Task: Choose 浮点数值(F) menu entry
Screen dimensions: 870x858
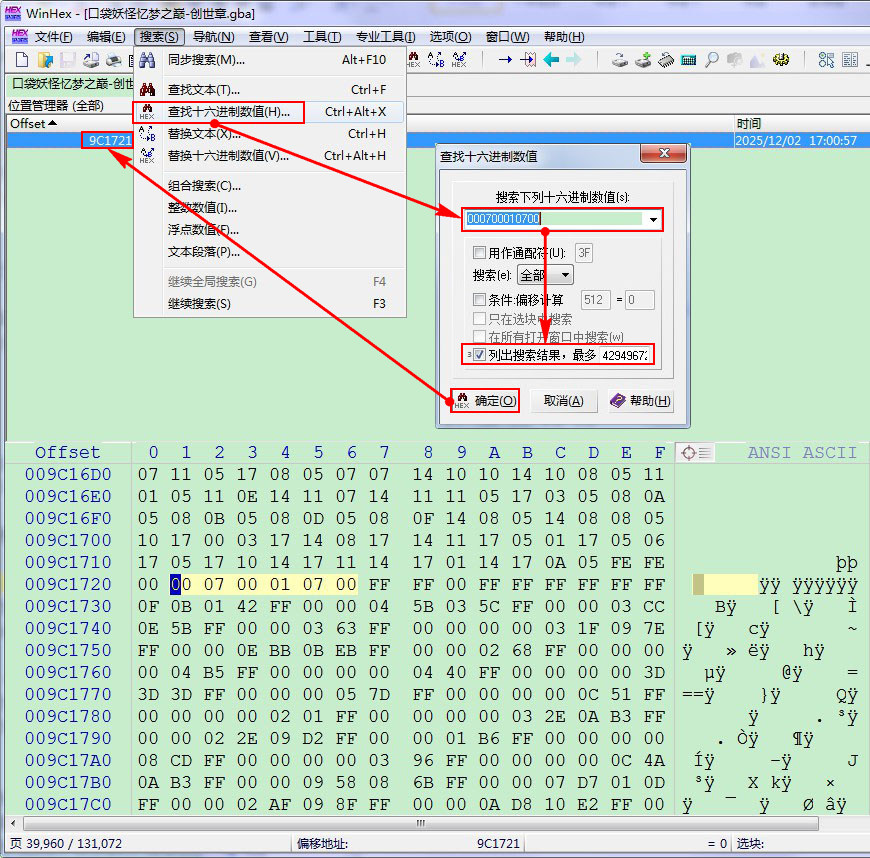Action: click(x=270, y=230)
